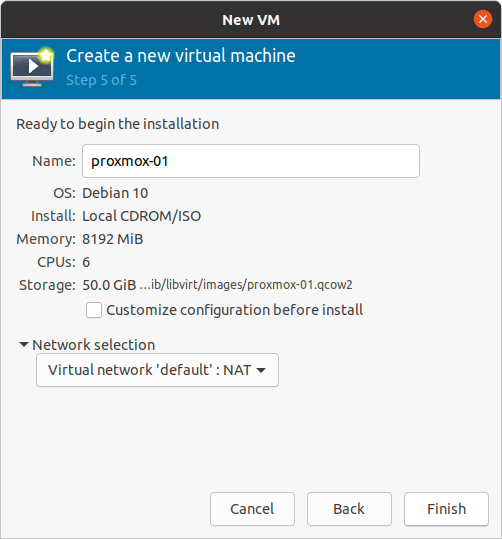The image size is (502, 539).
Task: Click the Finish button
Action: (446, 509)
